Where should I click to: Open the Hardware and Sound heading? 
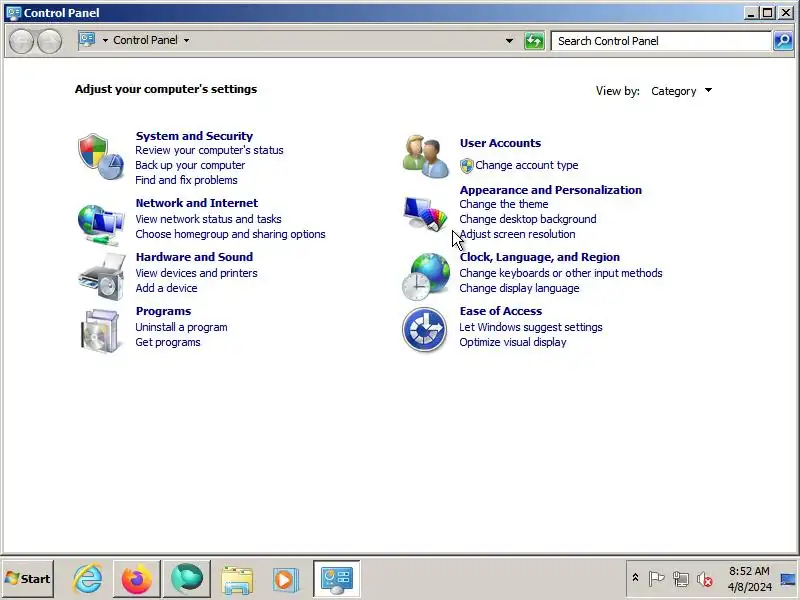[194, 257]
